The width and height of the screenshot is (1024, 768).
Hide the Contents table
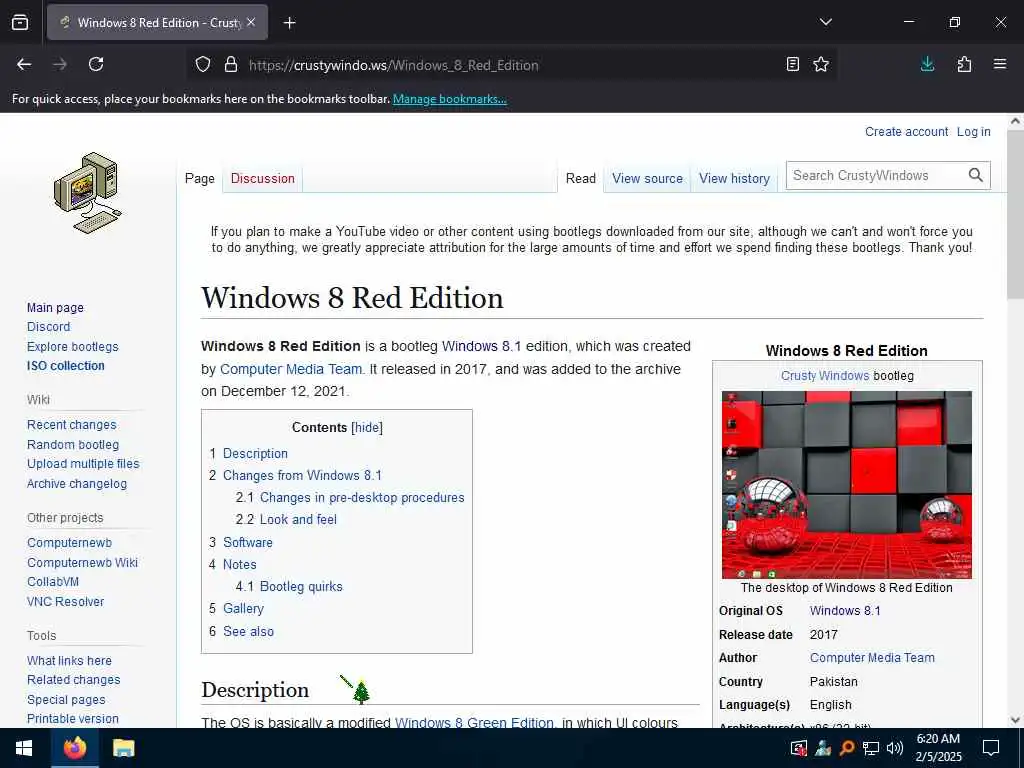367,428
